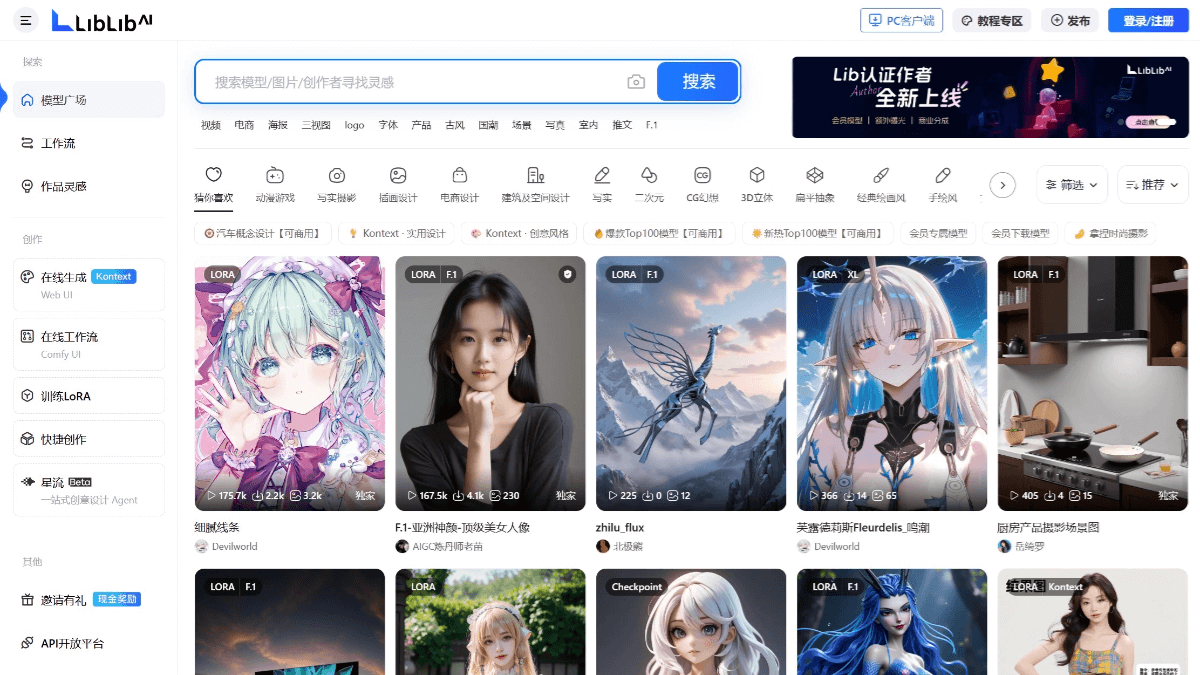Open 快捷创作 in the sidebar
1200x675 pixels.
pos(89,439)
